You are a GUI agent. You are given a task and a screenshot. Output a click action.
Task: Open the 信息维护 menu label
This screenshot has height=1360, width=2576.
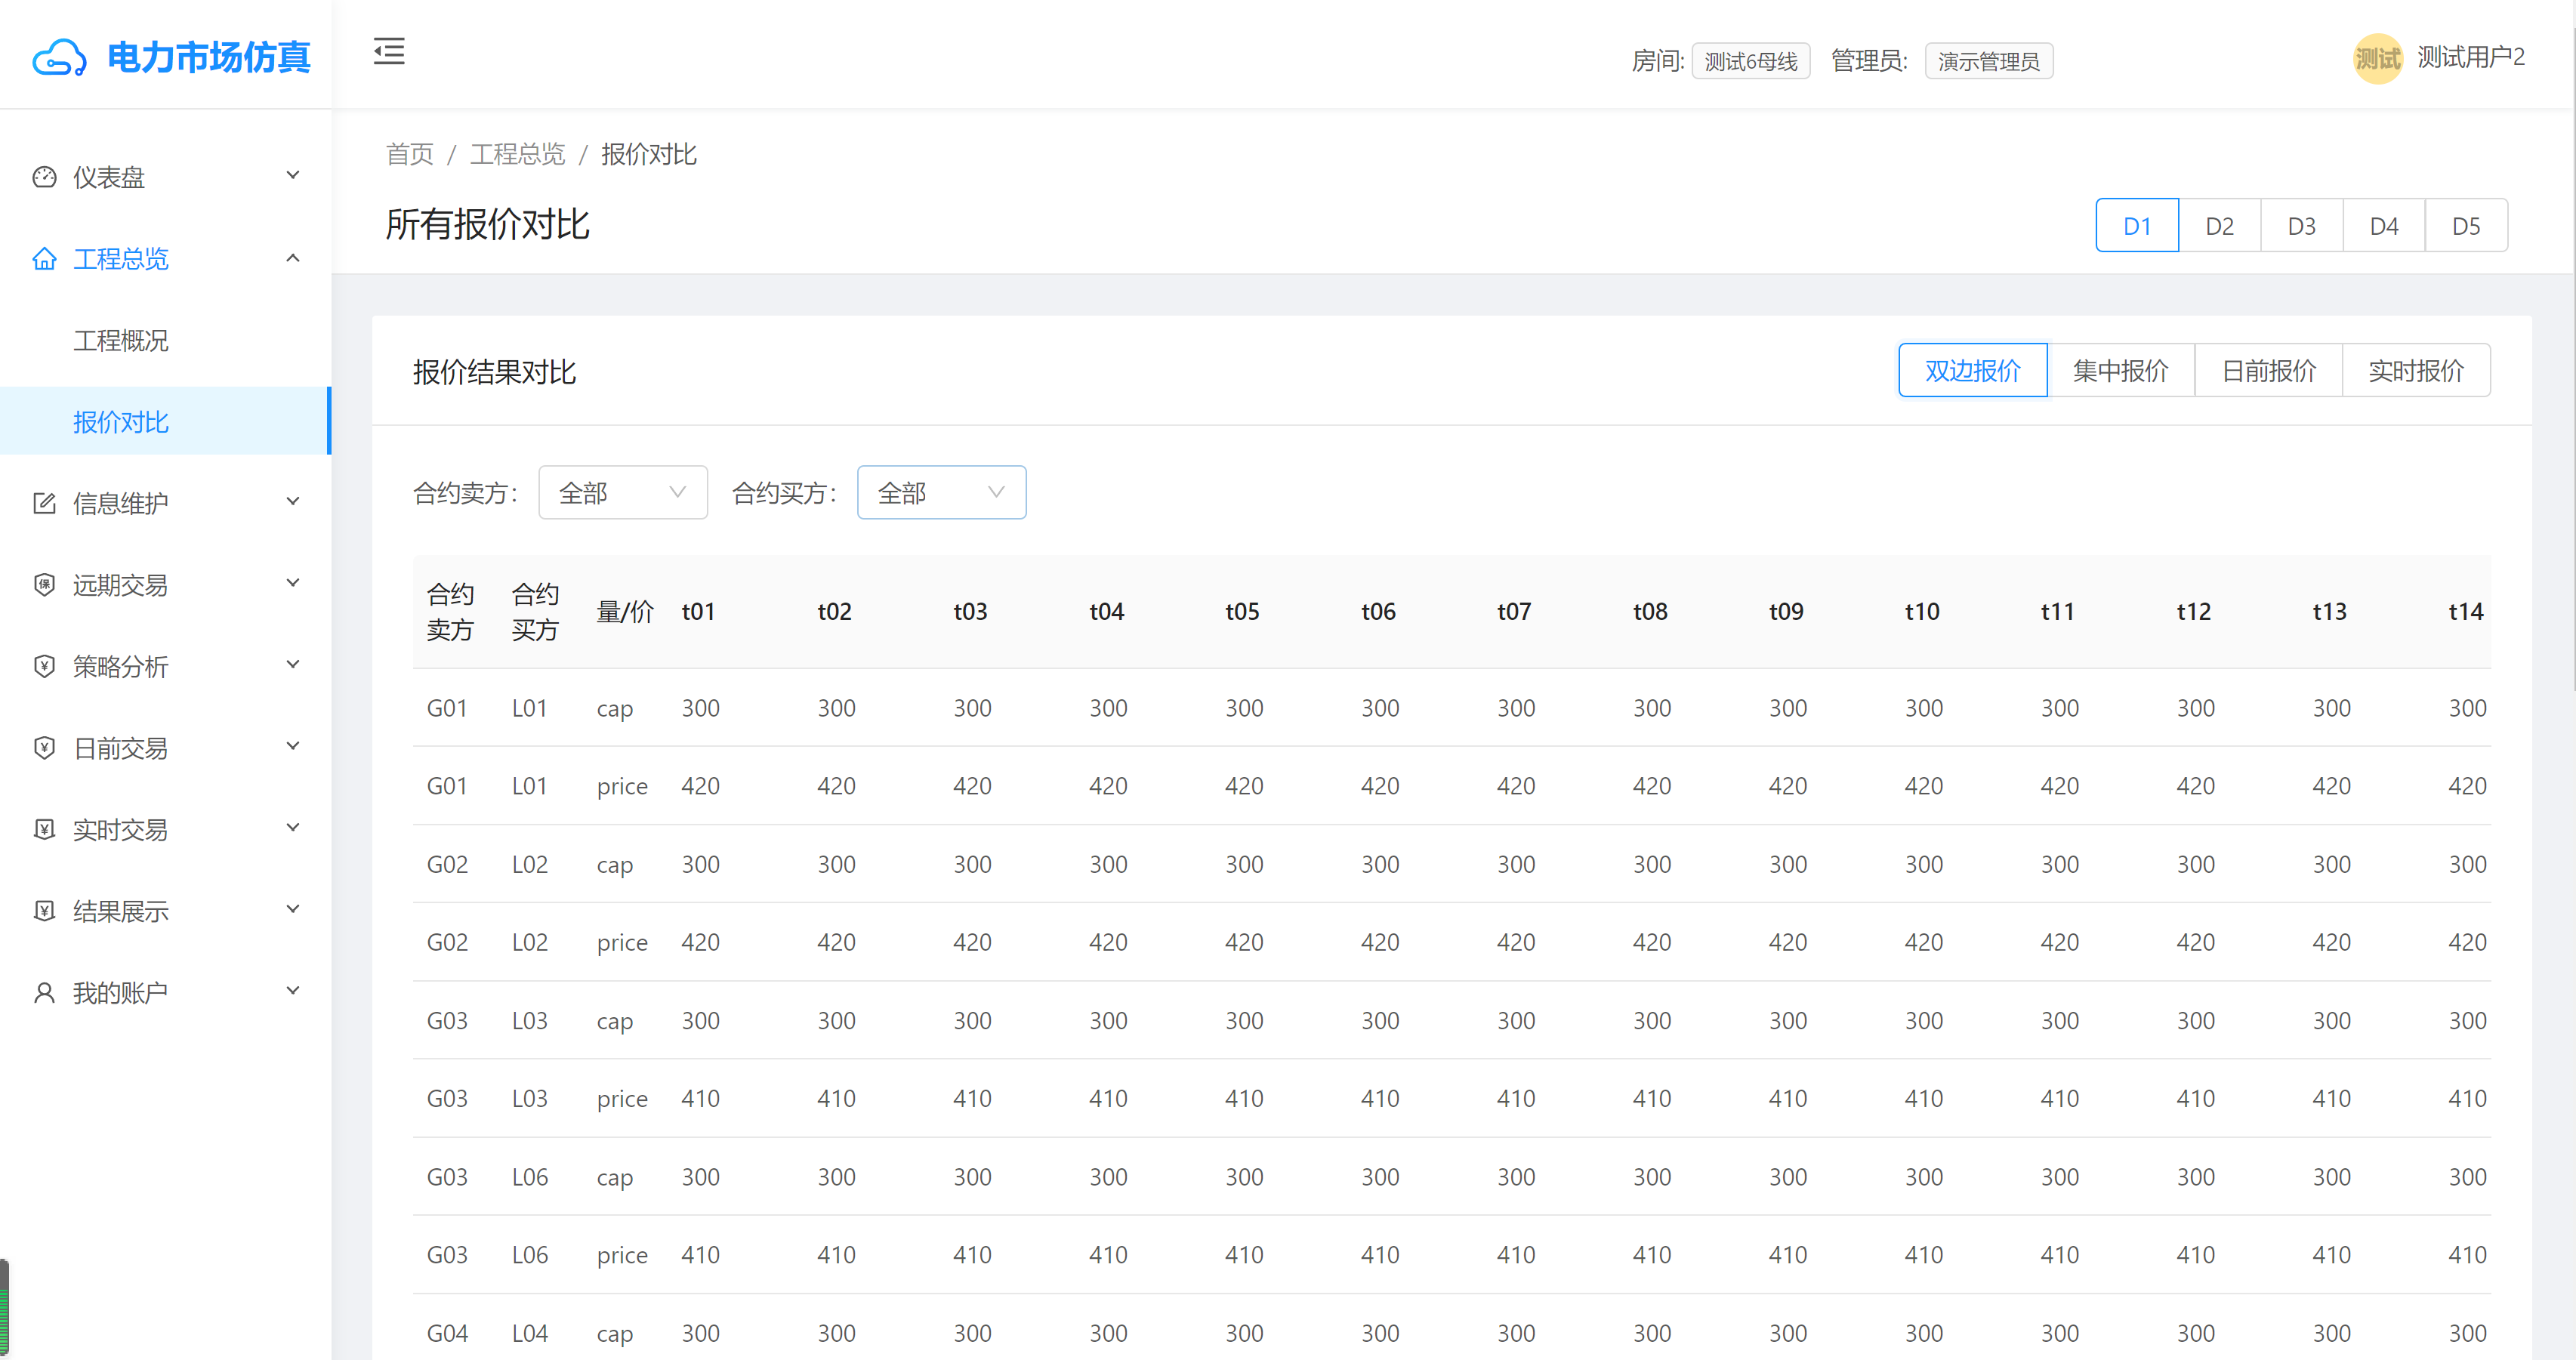[x=121, y=504]
